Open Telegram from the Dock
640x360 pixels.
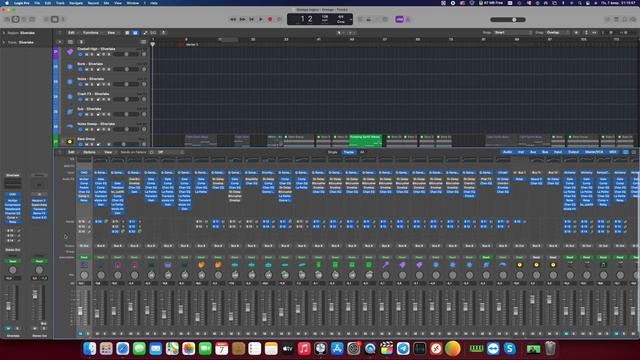[403, 349]
